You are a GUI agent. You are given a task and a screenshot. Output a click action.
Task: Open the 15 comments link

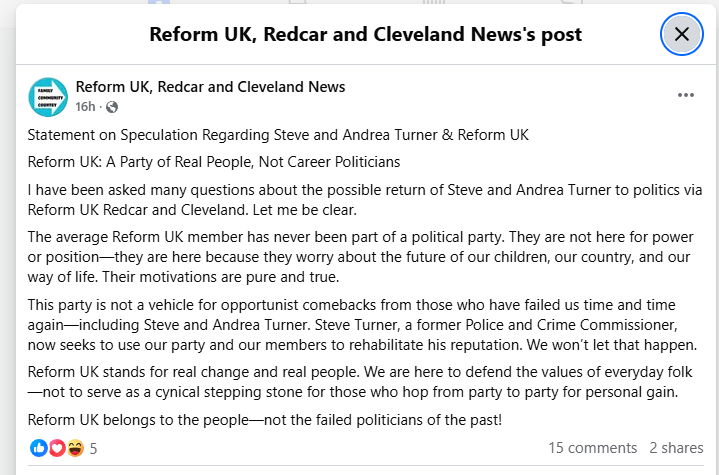coord(592,448)
